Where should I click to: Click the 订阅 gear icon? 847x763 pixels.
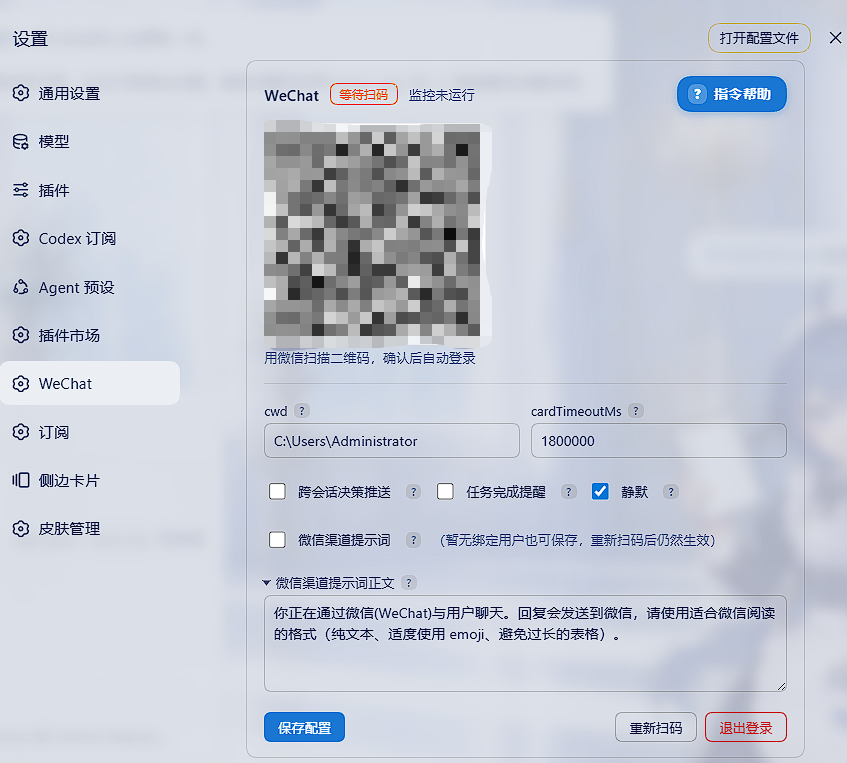pos(21,432)
